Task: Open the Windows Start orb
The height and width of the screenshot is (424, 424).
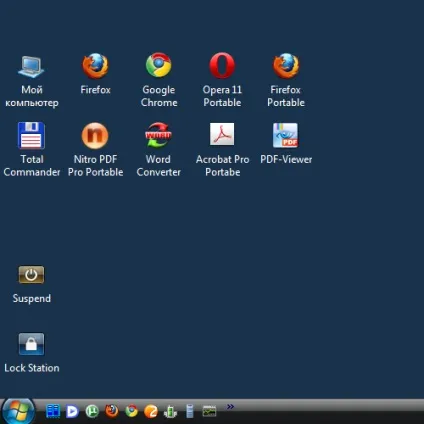Action: click(18, 411)
